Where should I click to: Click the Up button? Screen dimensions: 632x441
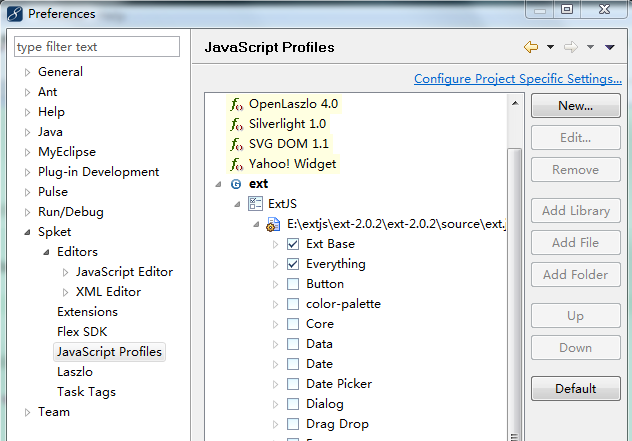(x=576, y=316)
